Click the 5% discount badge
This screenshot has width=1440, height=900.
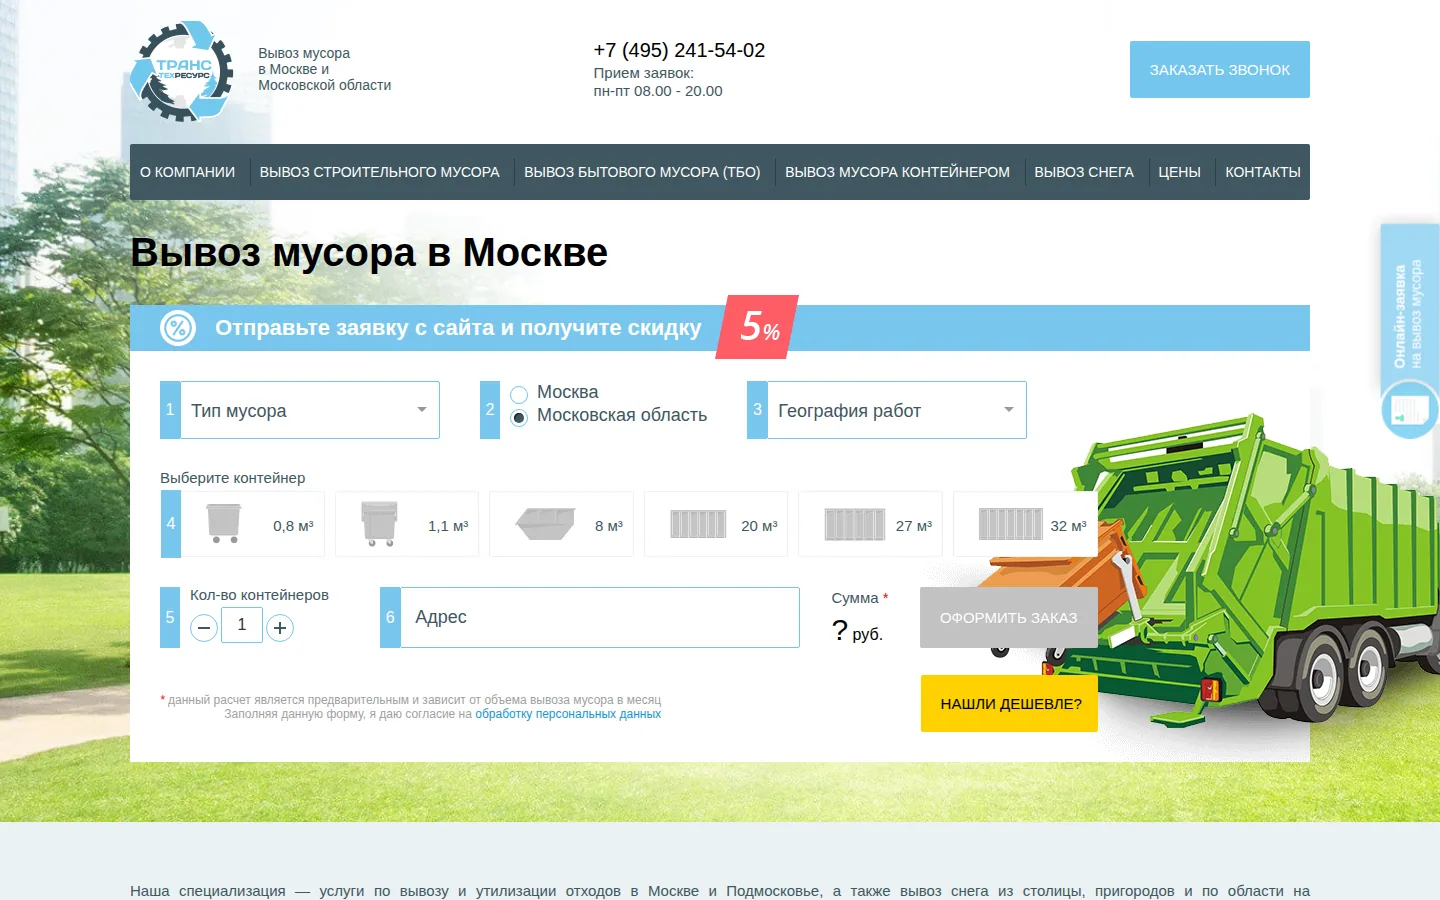758,327
